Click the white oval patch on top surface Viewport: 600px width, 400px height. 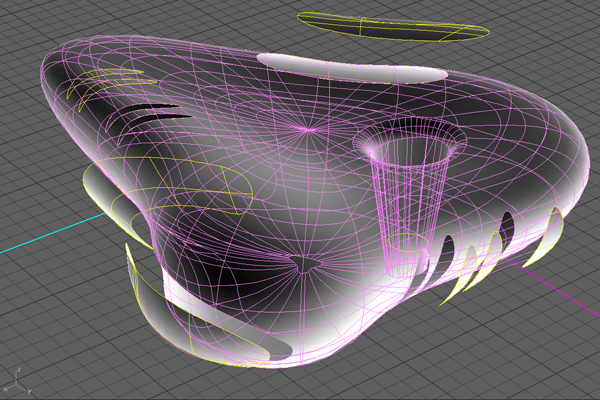350,67
